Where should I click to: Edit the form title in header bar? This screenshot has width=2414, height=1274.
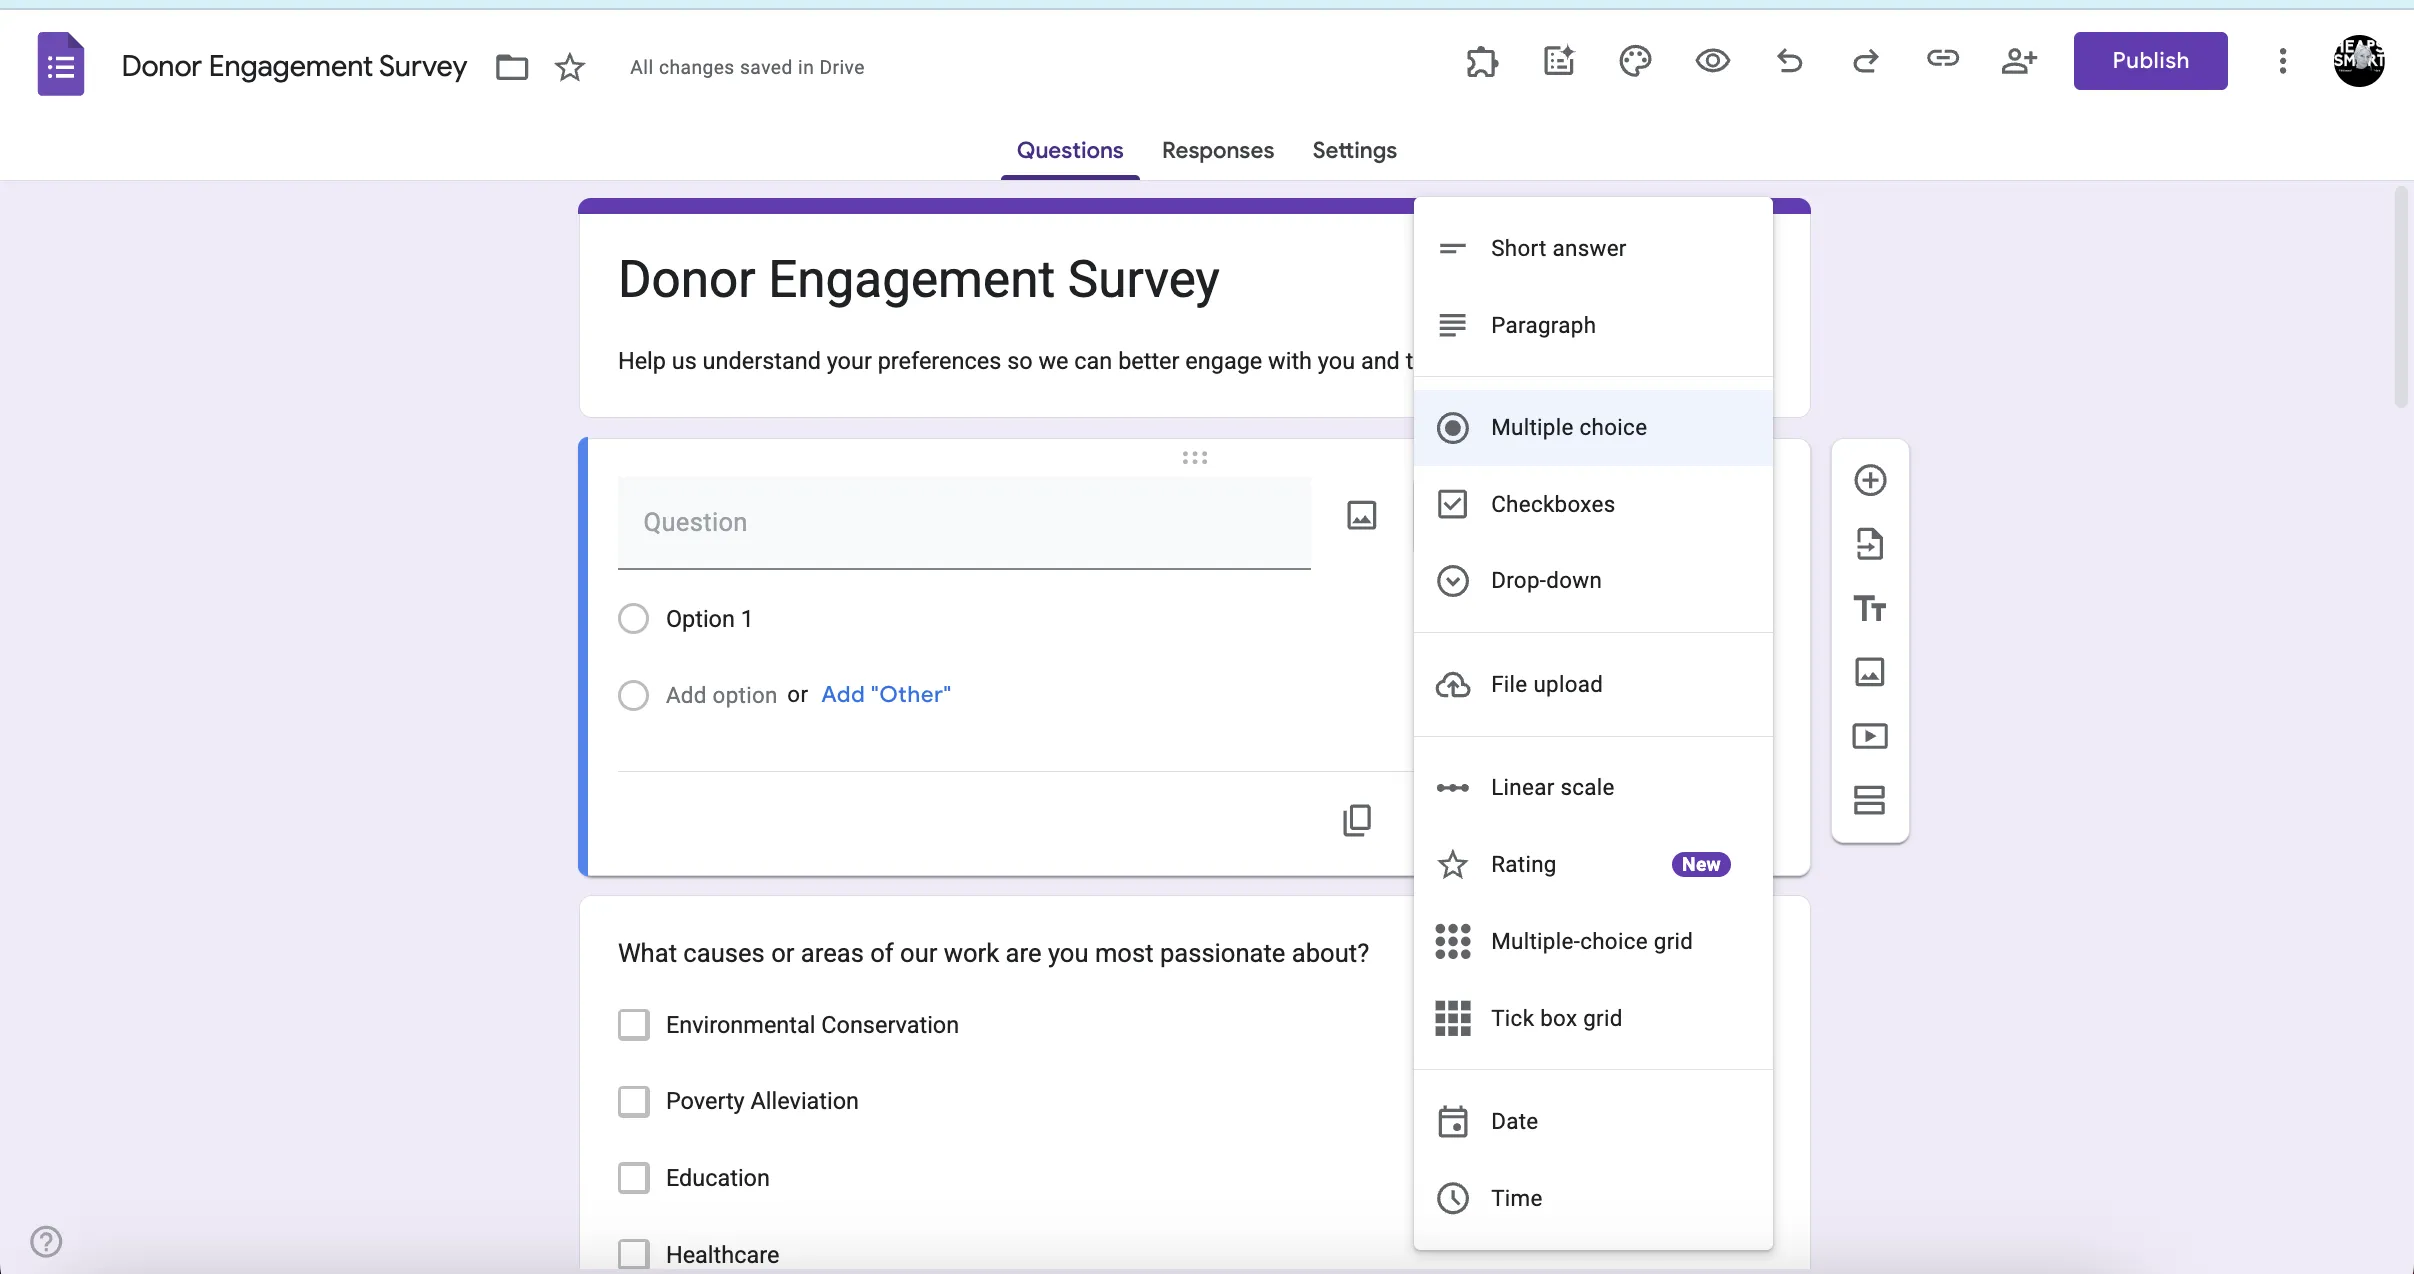(x=294, y=66)
